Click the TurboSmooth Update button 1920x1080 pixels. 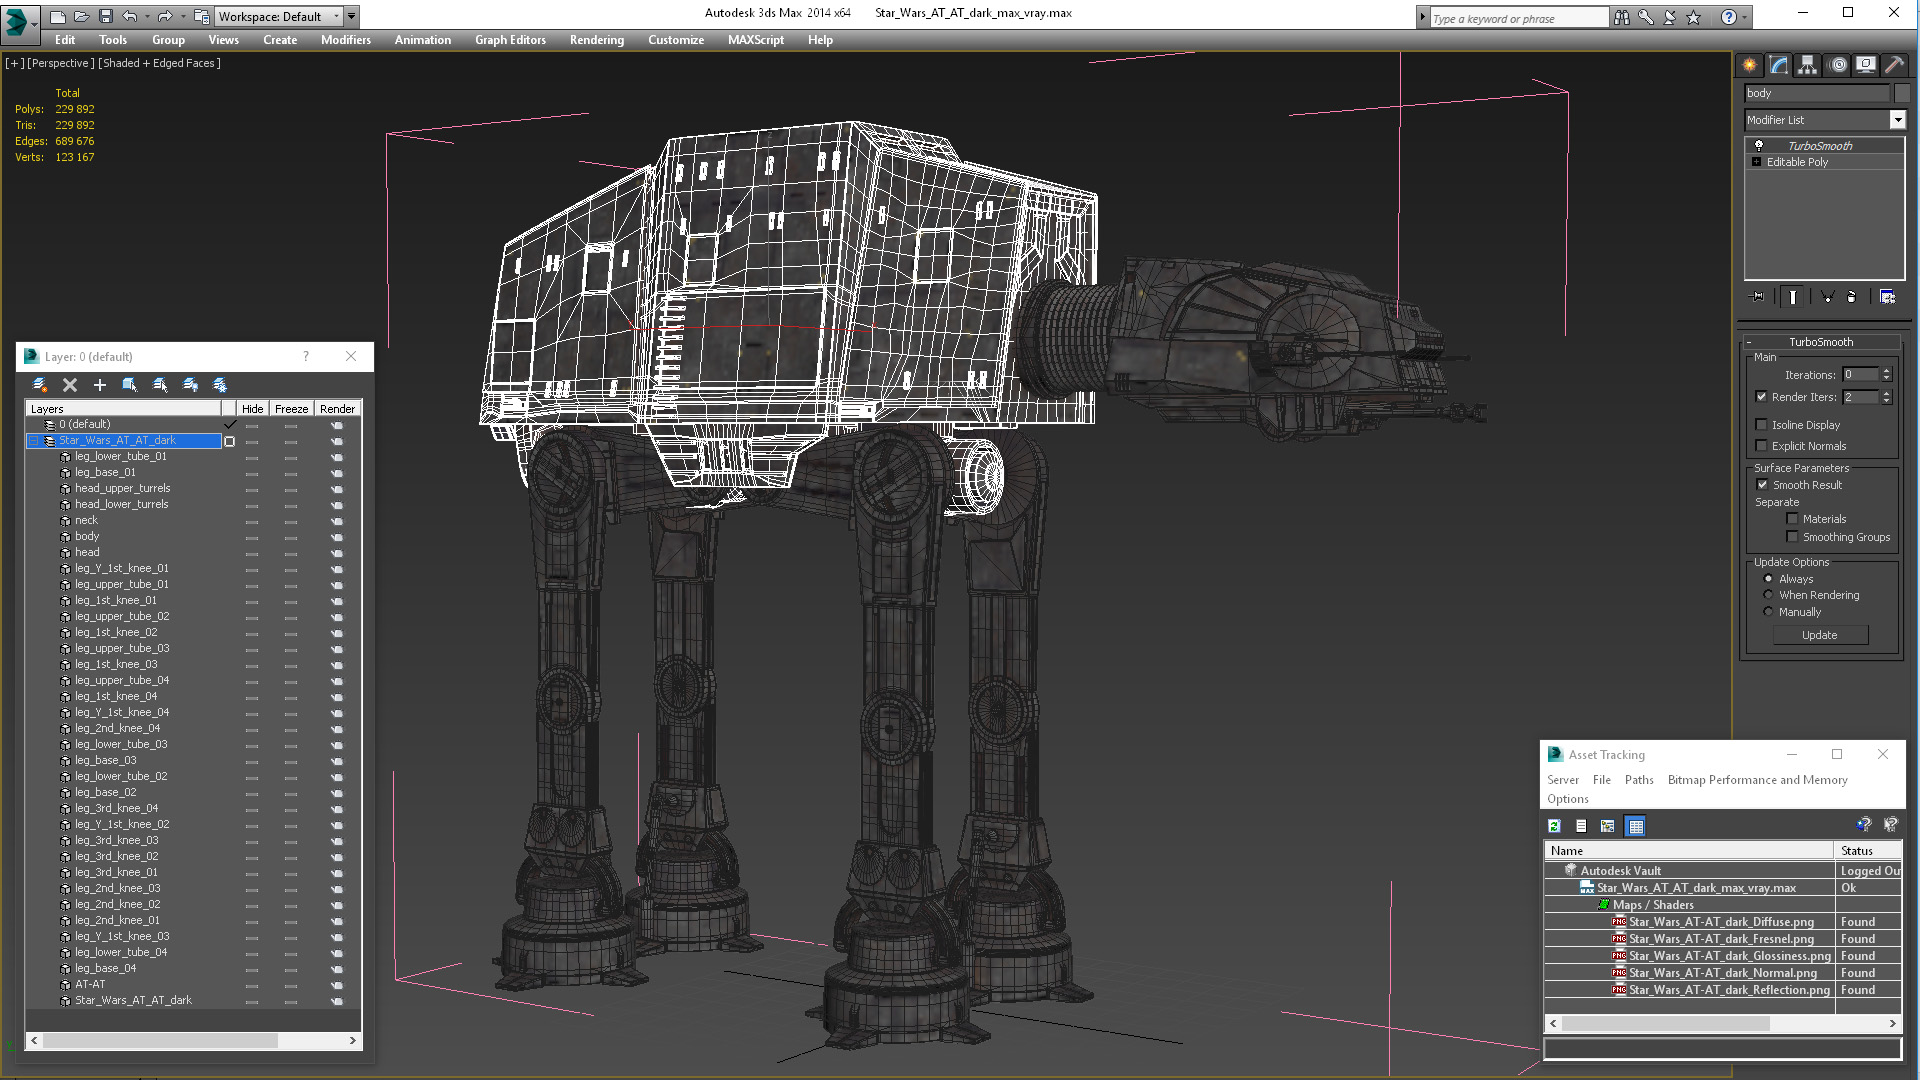point(1819,636)
